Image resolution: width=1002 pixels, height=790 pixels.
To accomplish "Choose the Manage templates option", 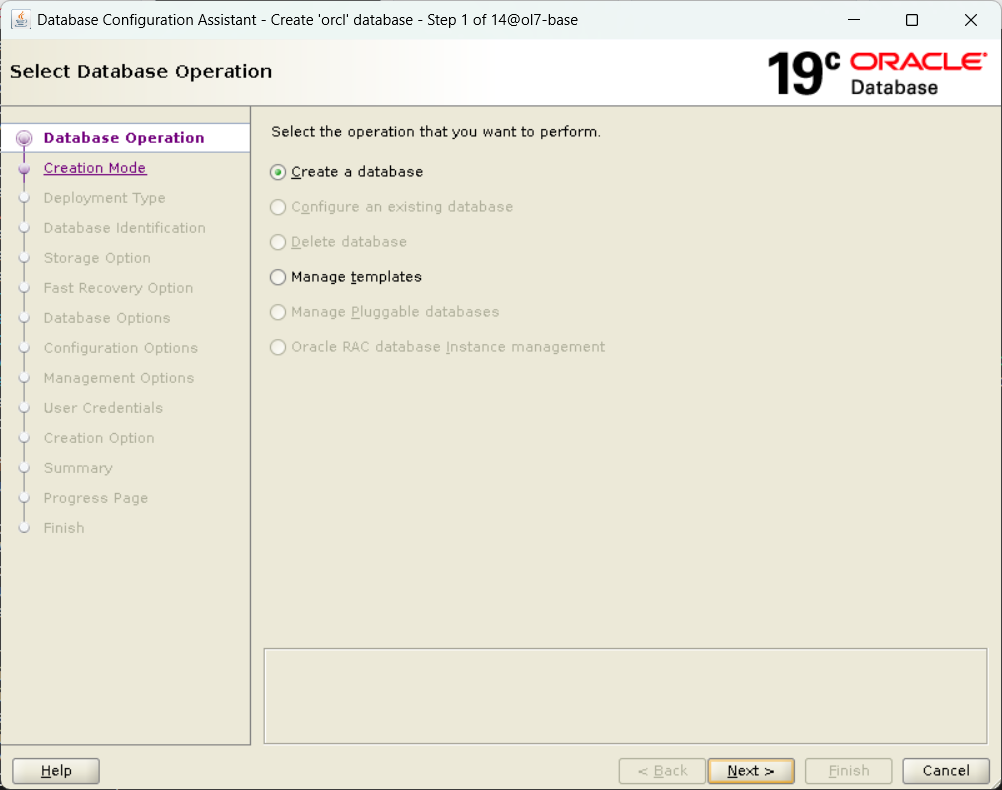I will tap(346, 277).
